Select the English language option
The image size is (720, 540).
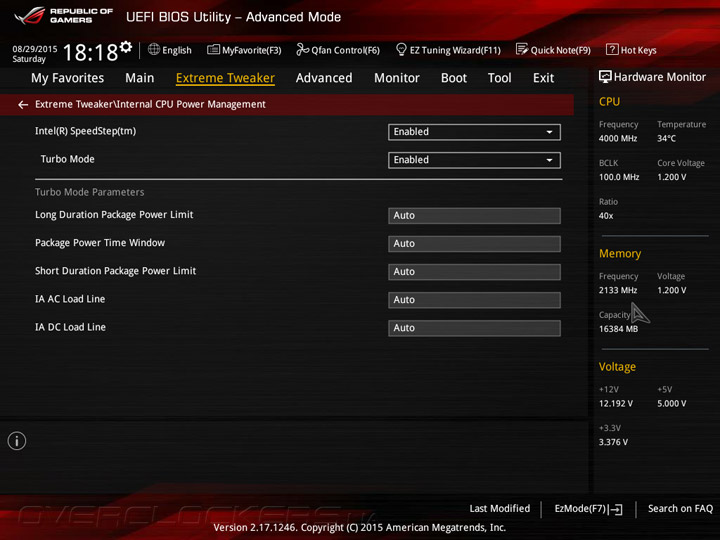click(x=177, y=50)
